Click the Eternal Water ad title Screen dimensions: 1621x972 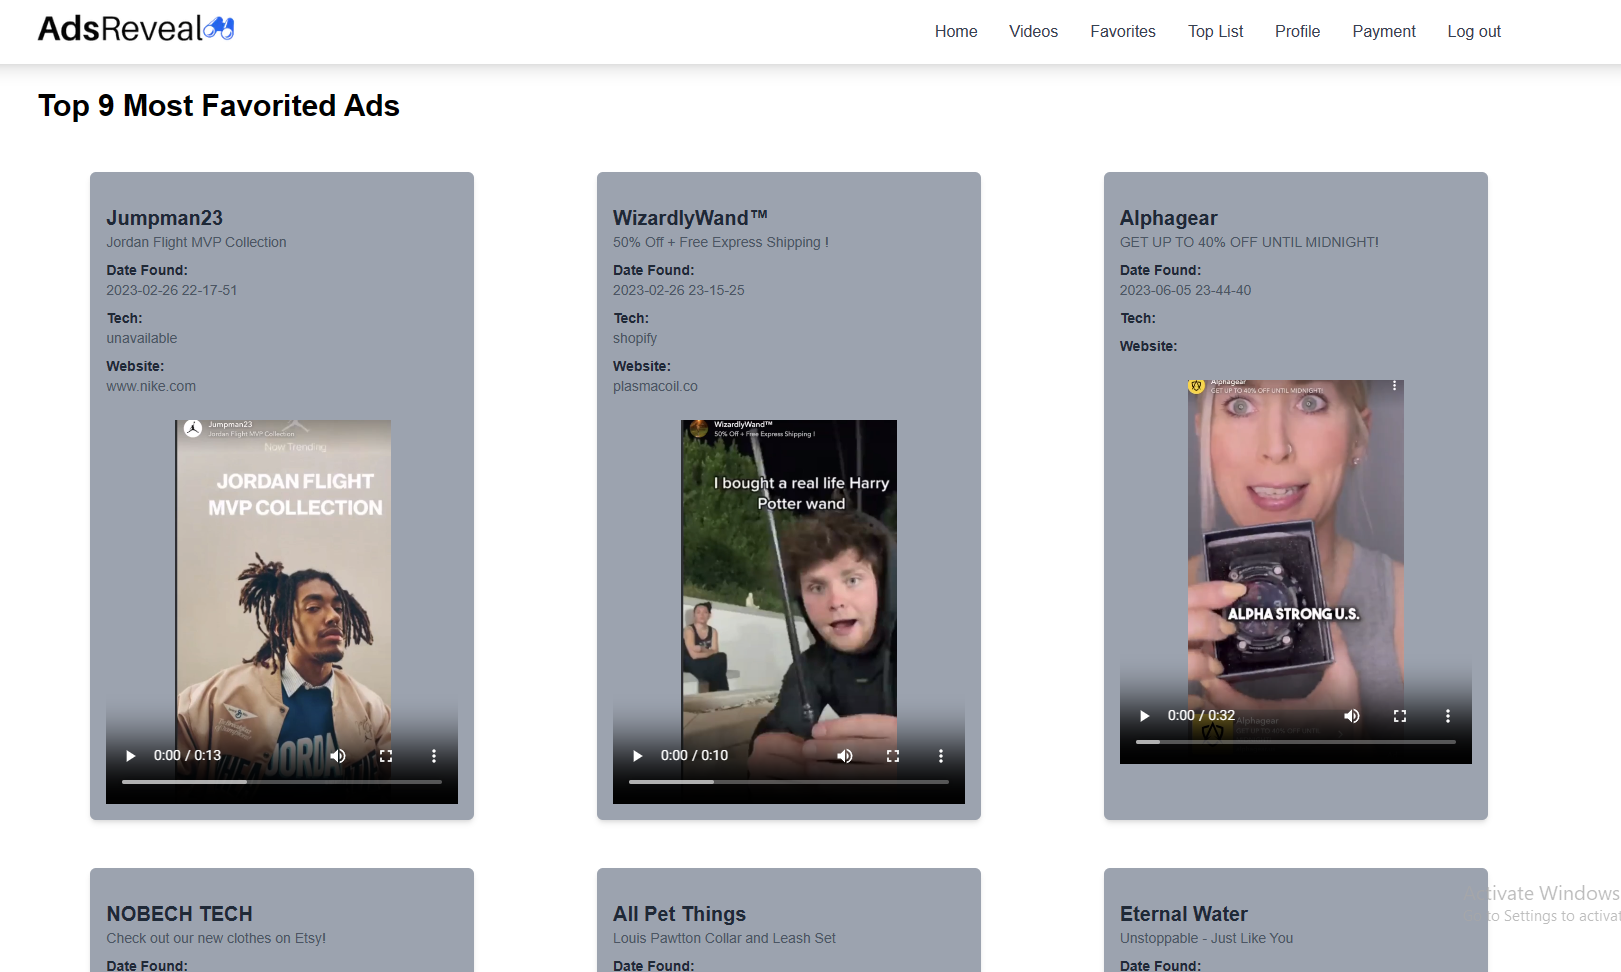(1183, 914)
